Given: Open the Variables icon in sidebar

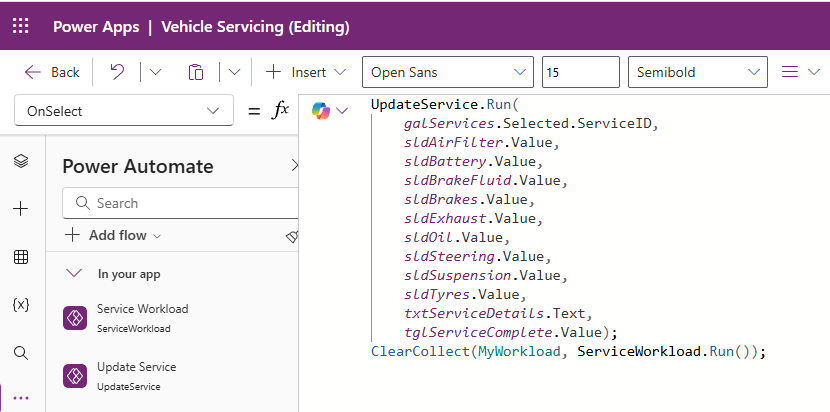Looking at the screenshot, I should [21, 304].
